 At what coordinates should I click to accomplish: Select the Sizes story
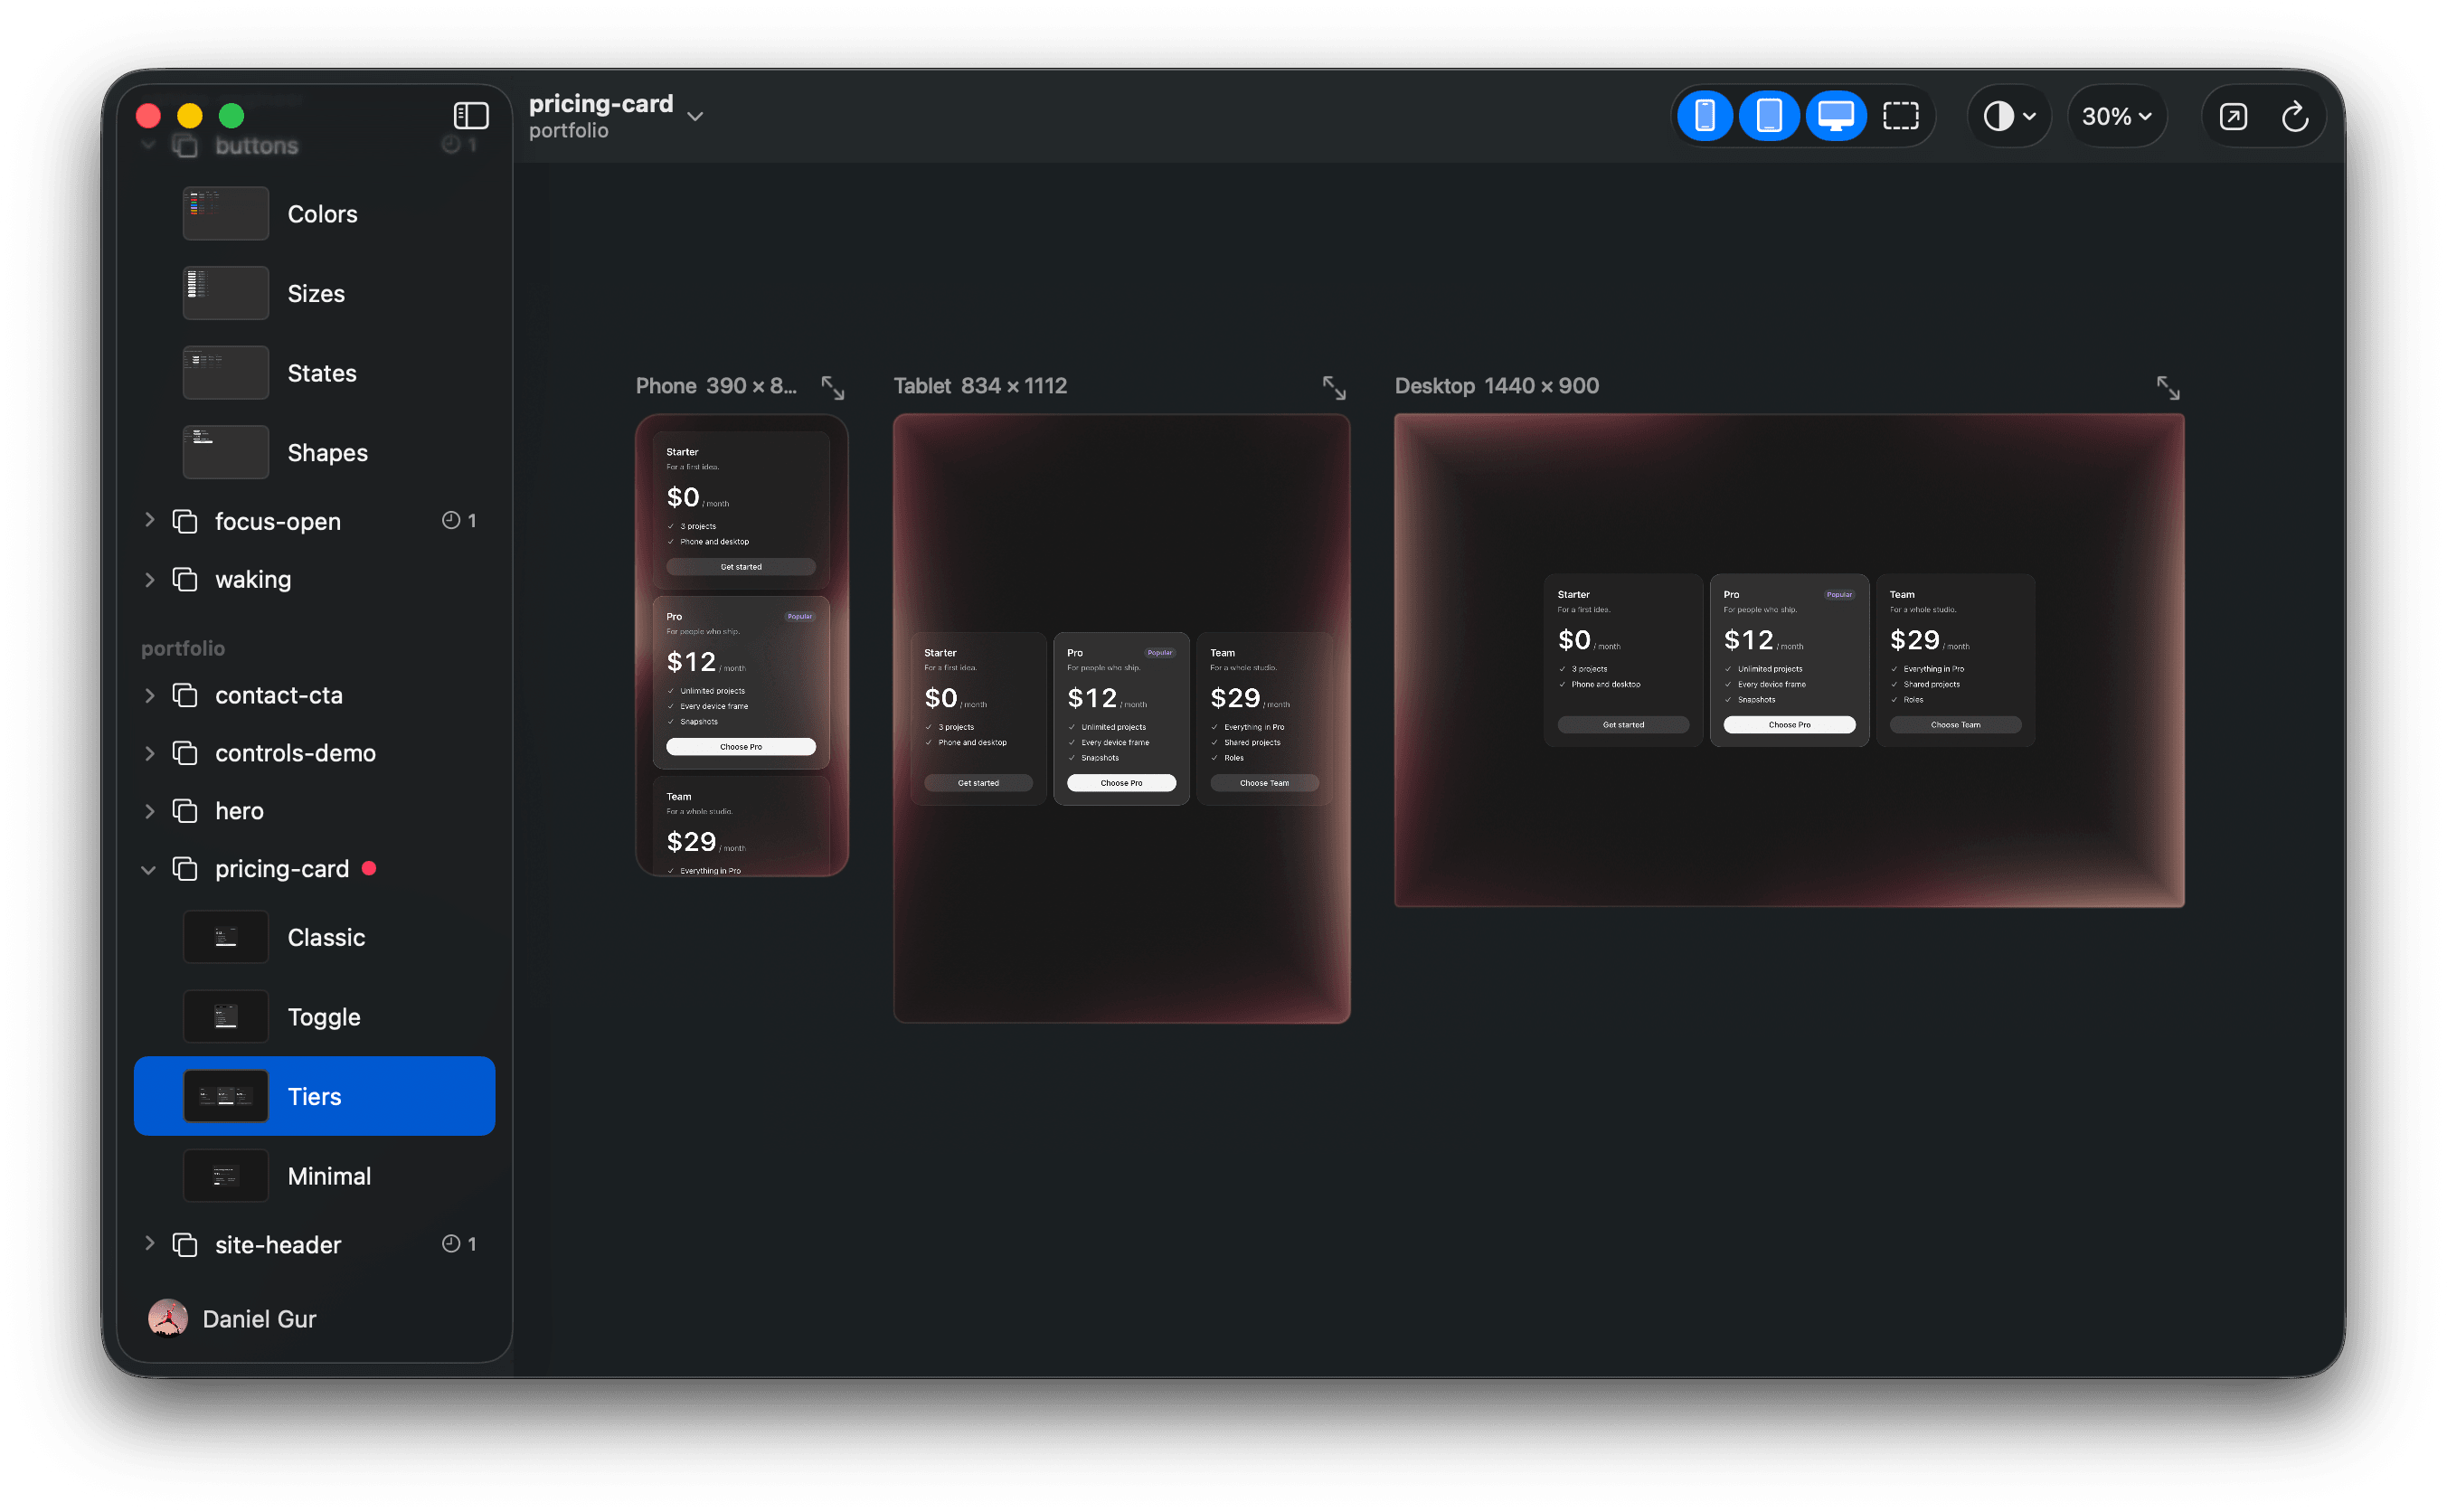(315, 294)
